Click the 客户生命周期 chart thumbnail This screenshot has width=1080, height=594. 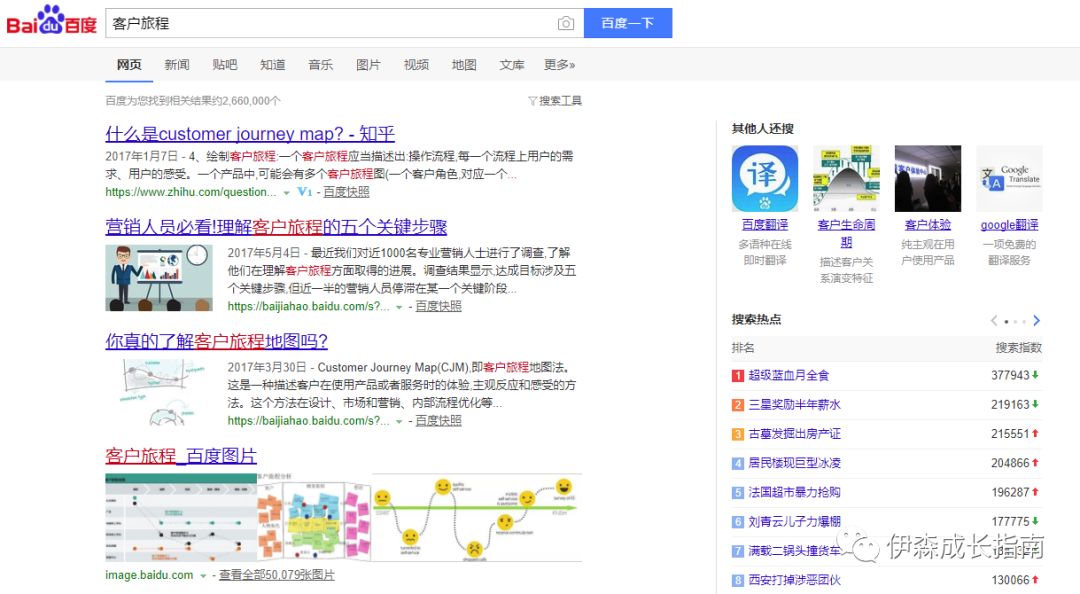pos(847,178)
